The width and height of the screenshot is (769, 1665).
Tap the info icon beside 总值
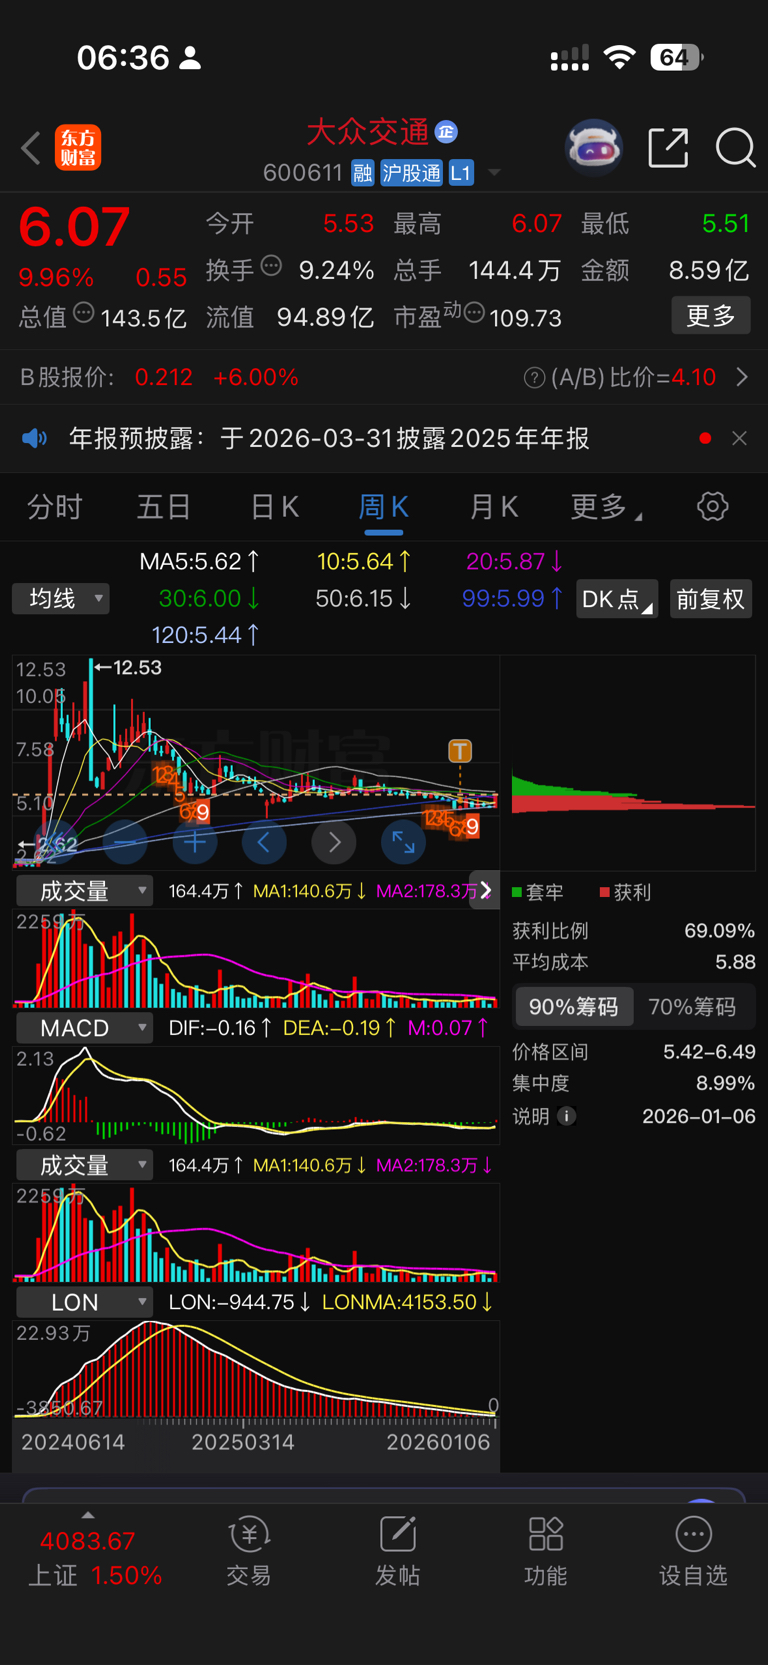click(x=84, y=313)
